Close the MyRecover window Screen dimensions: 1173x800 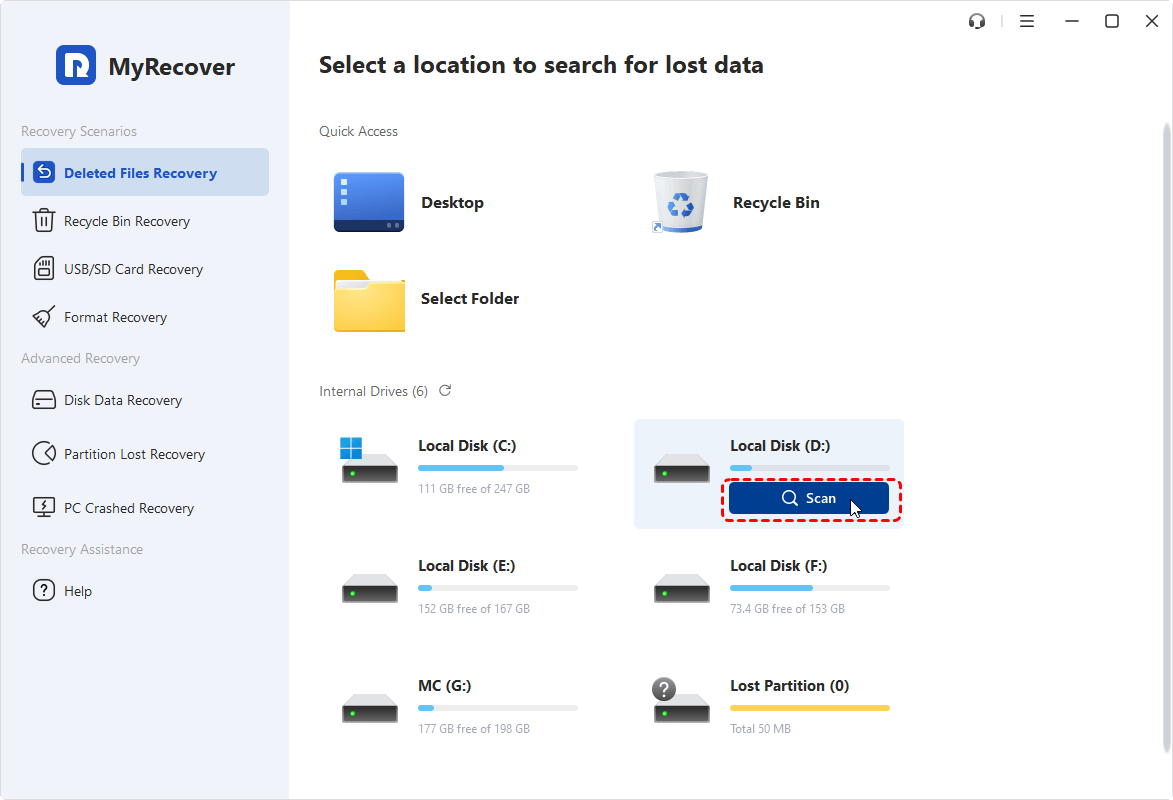click(1151, 21)
